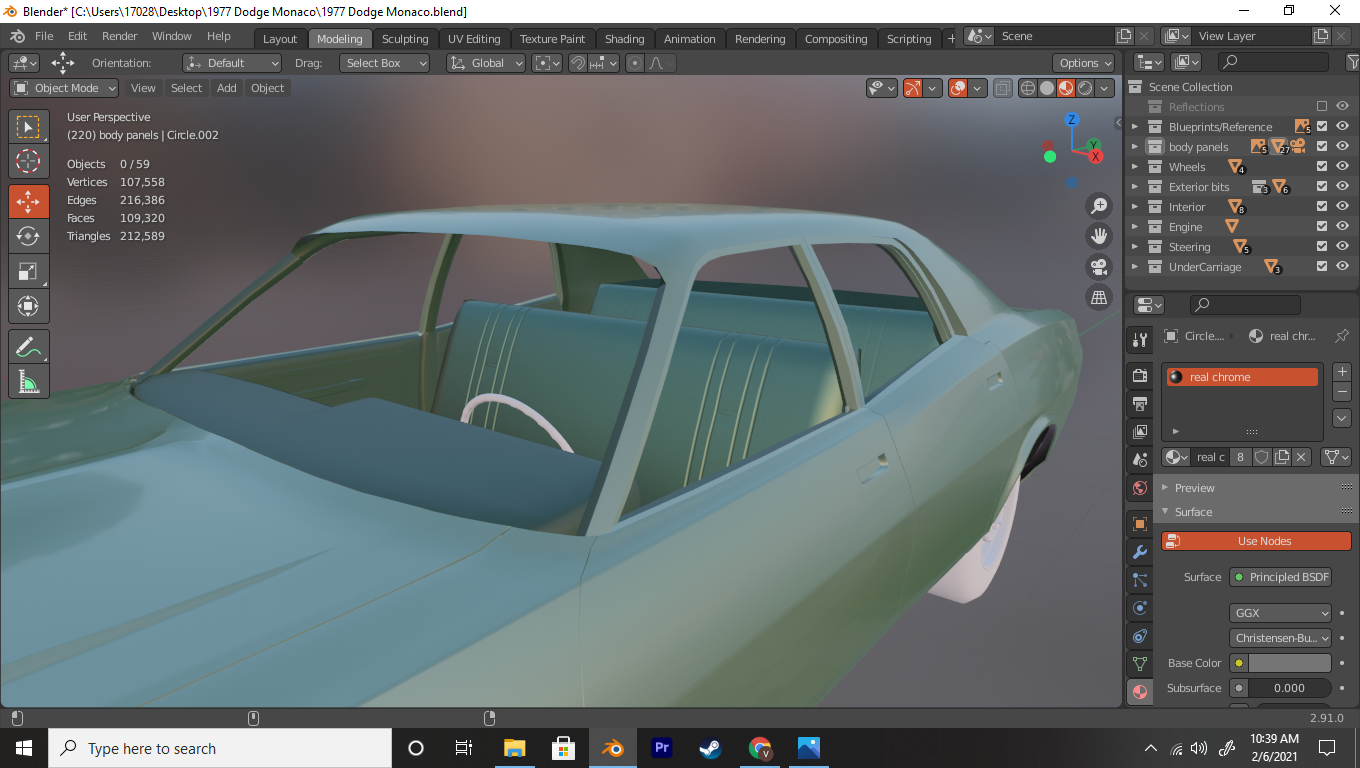Open the Drag Select Box dropdown
Screen dimensions: 1360x768
click(384, 63)
